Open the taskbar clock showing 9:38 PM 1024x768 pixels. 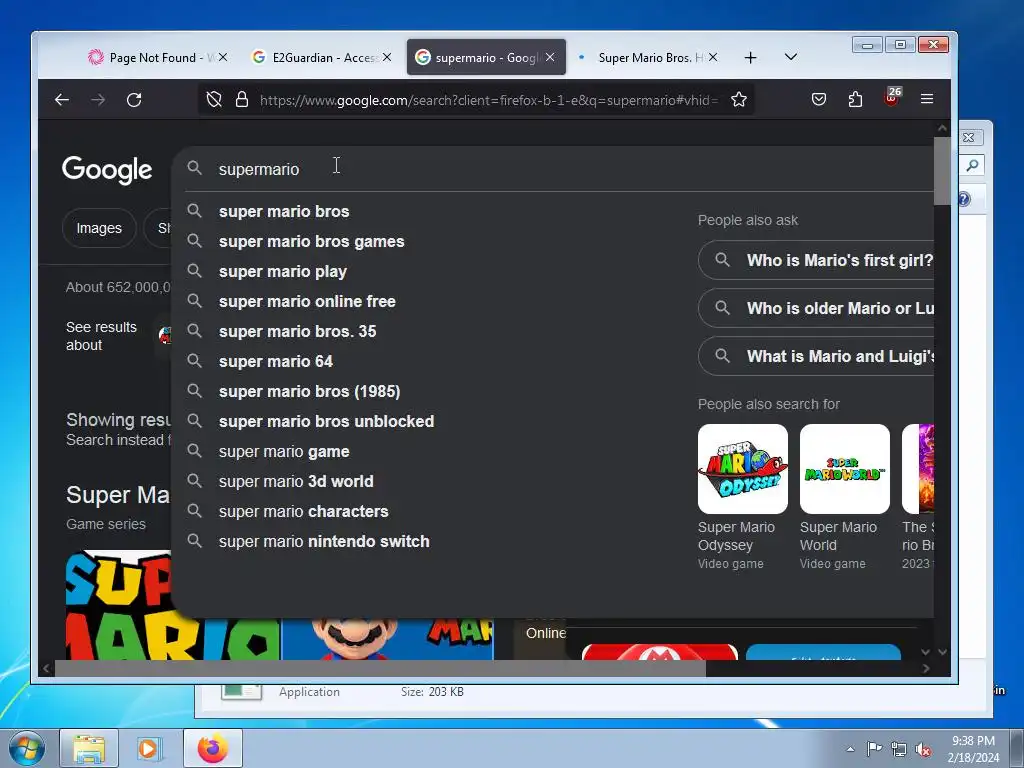[973, 749]
